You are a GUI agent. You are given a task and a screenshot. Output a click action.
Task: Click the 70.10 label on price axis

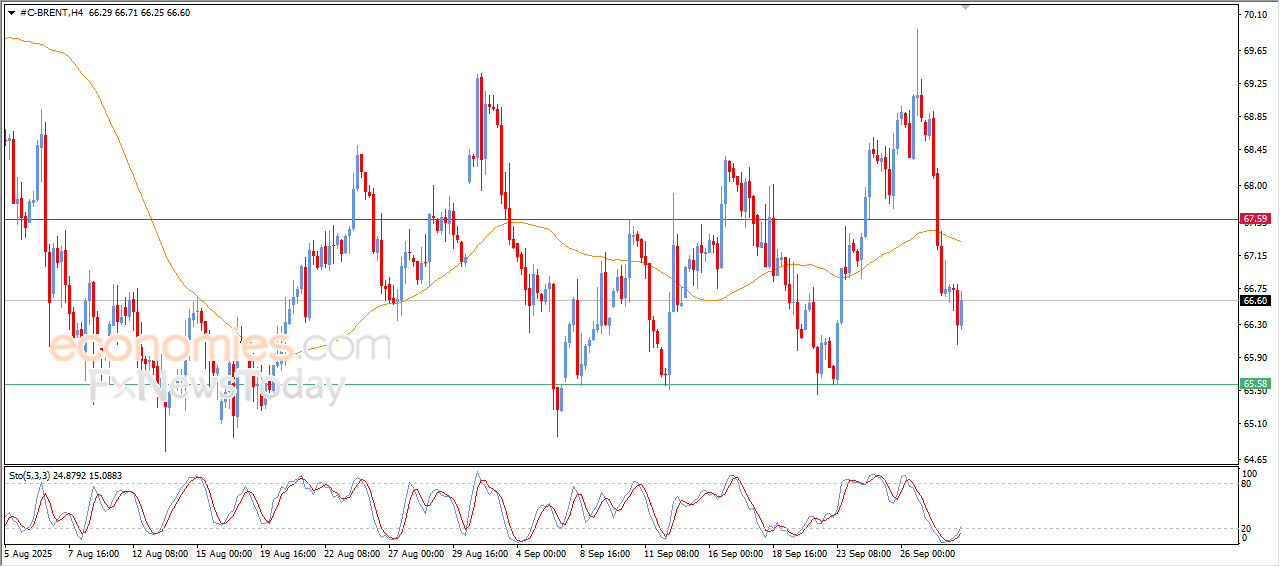[1255, 15]
